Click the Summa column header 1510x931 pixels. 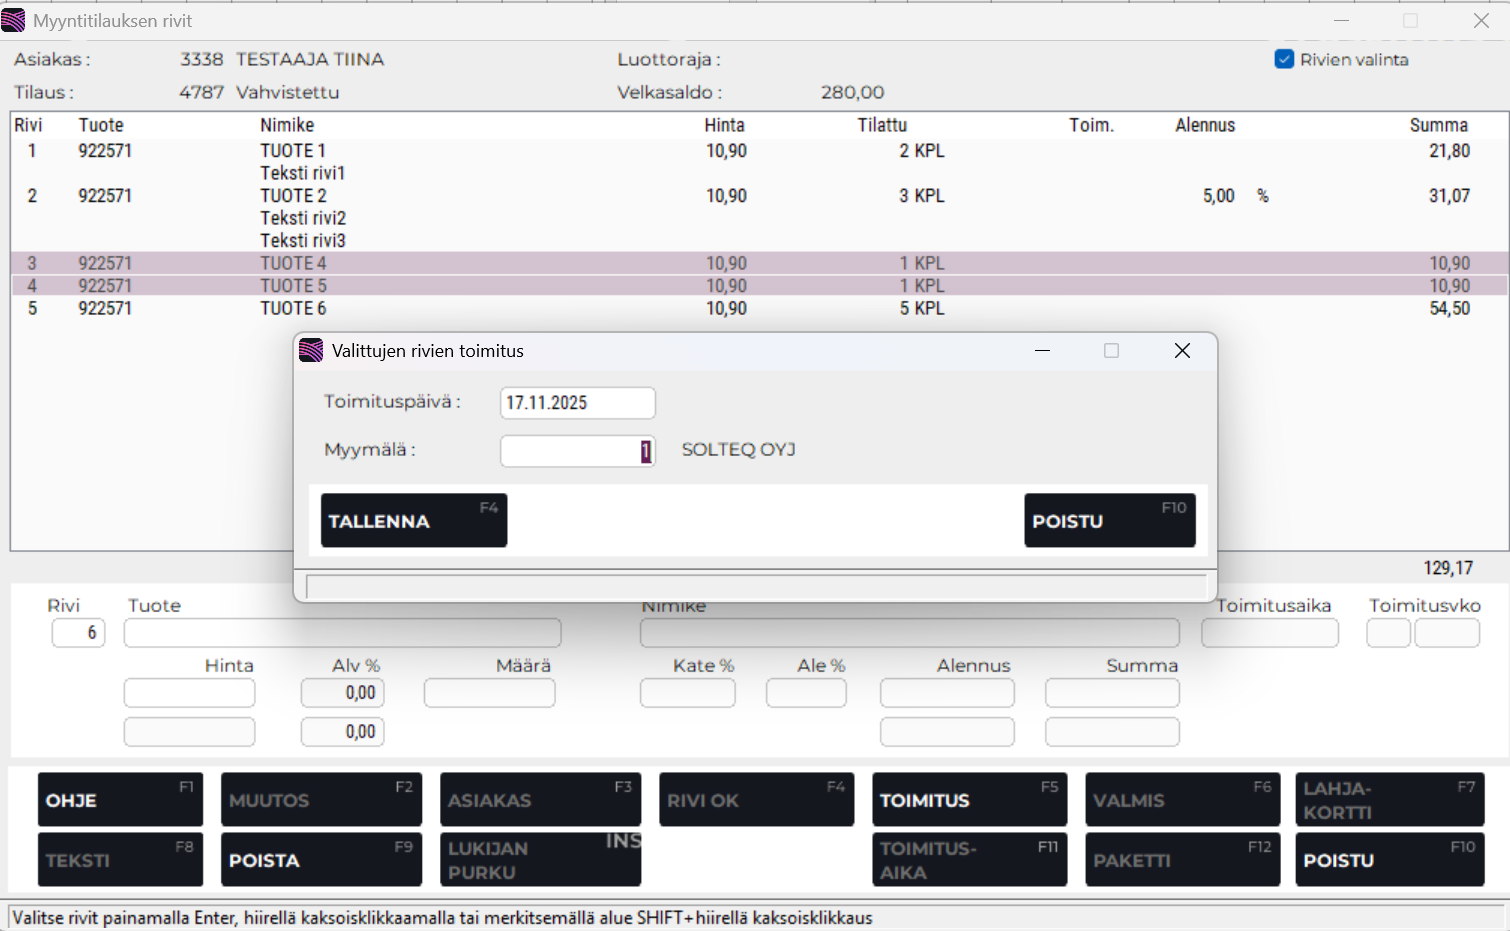pos(1438,125)
